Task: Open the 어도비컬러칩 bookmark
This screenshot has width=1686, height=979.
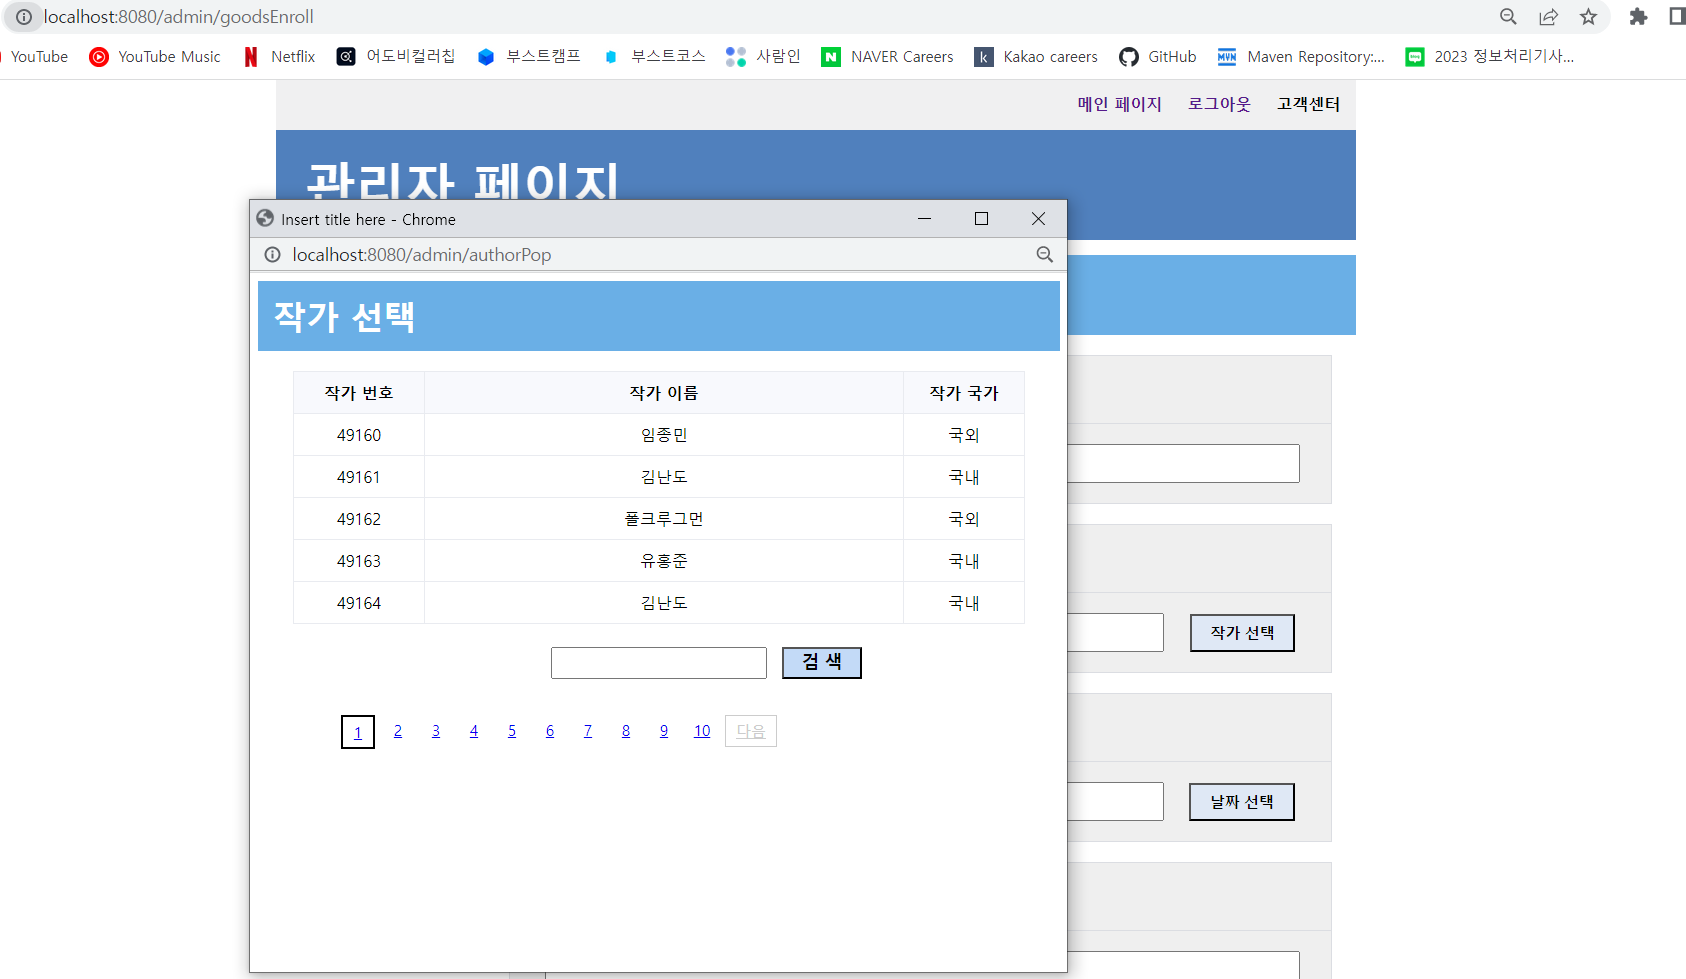Action: pos(396,57)
